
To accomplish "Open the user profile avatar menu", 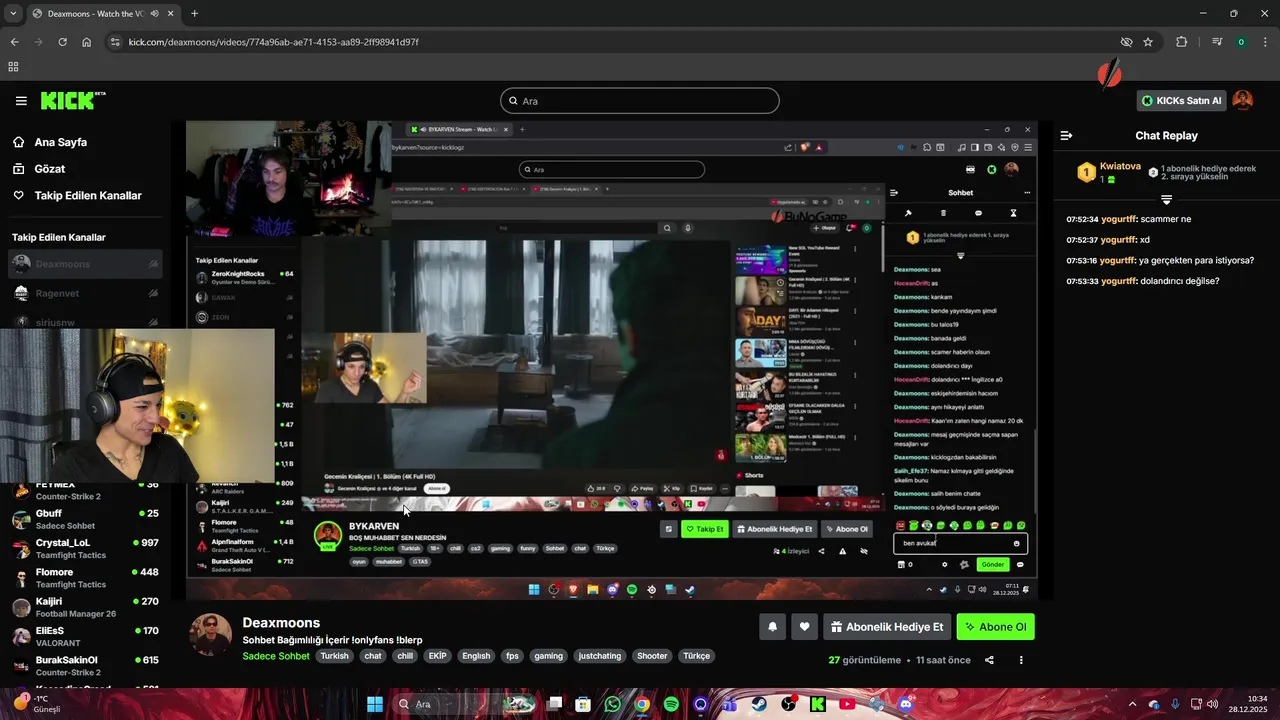I will [1243, 100].
